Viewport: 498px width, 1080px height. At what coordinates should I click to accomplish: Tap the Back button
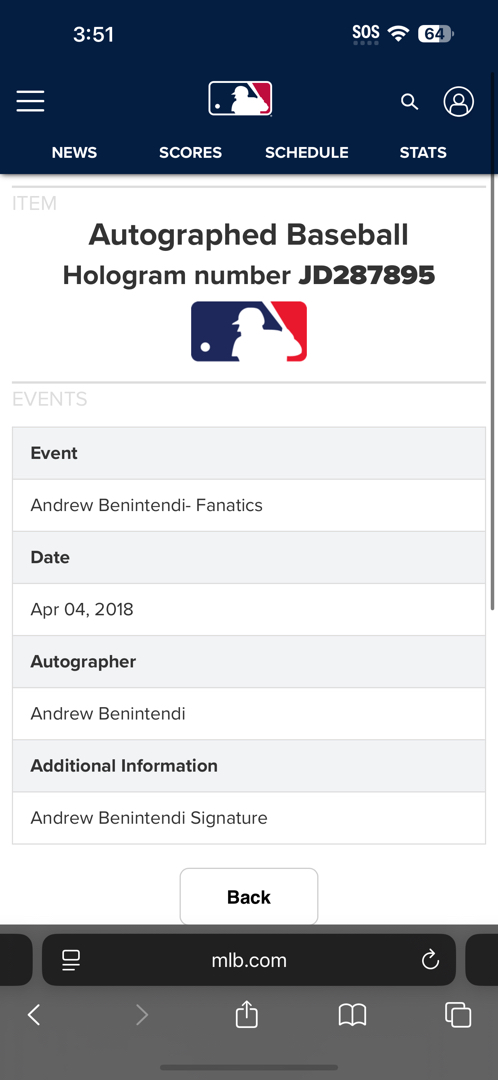249,897
